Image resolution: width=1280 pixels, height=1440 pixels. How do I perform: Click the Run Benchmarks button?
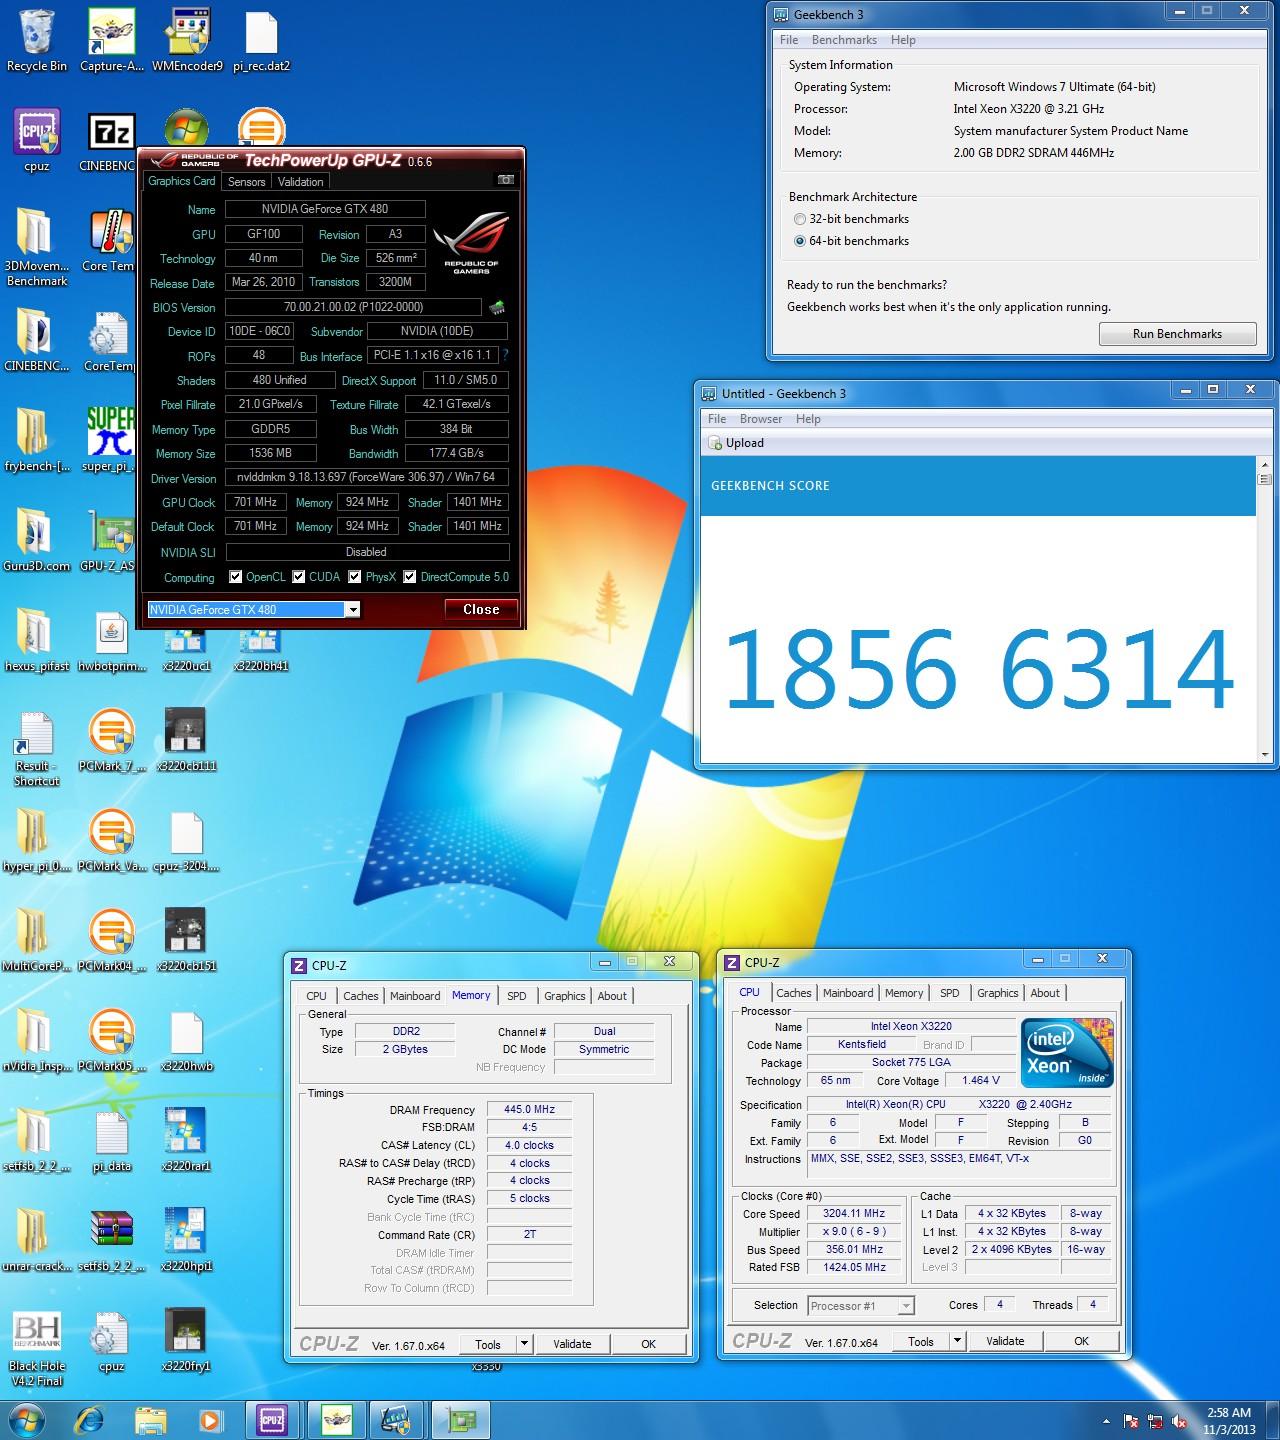pyautogui.click(x=1177, y=334)
